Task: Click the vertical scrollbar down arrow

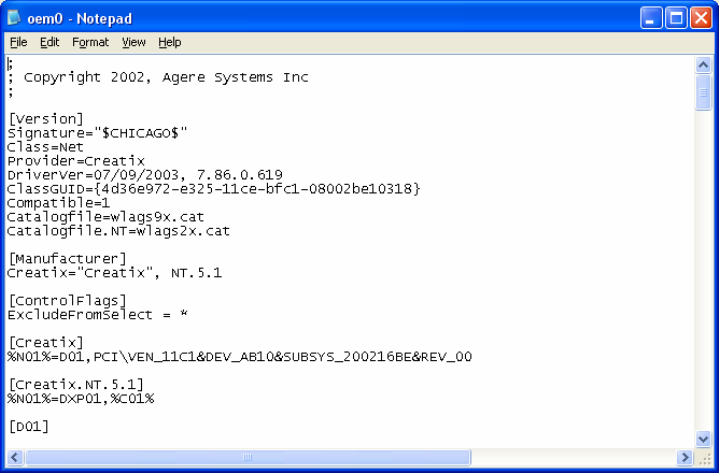Action: (703, 439)
